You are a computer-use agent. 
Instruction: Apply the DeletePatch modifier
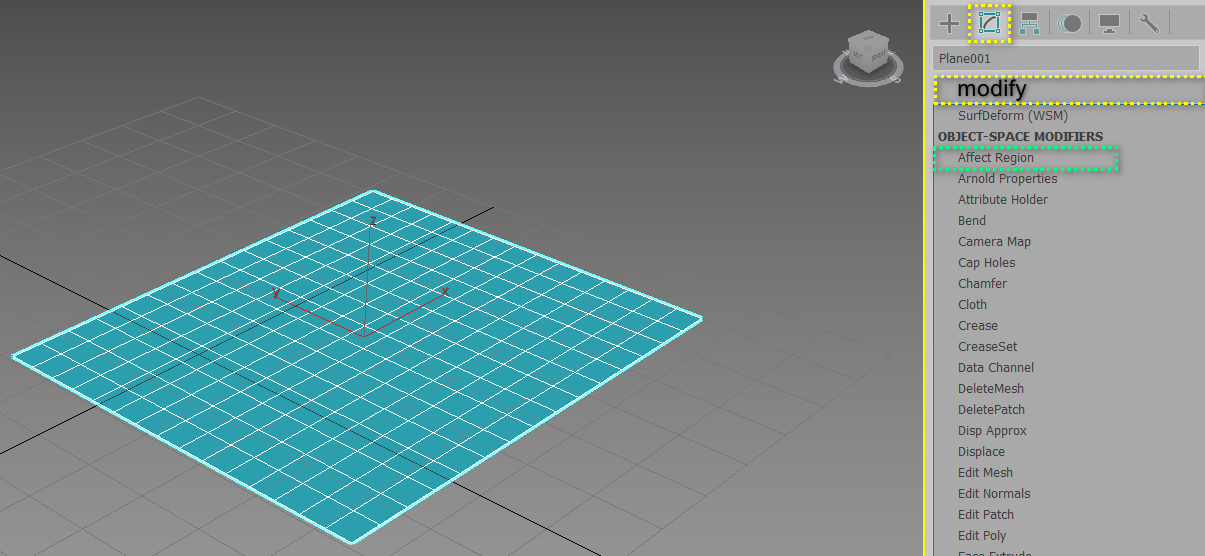(991, 410)
